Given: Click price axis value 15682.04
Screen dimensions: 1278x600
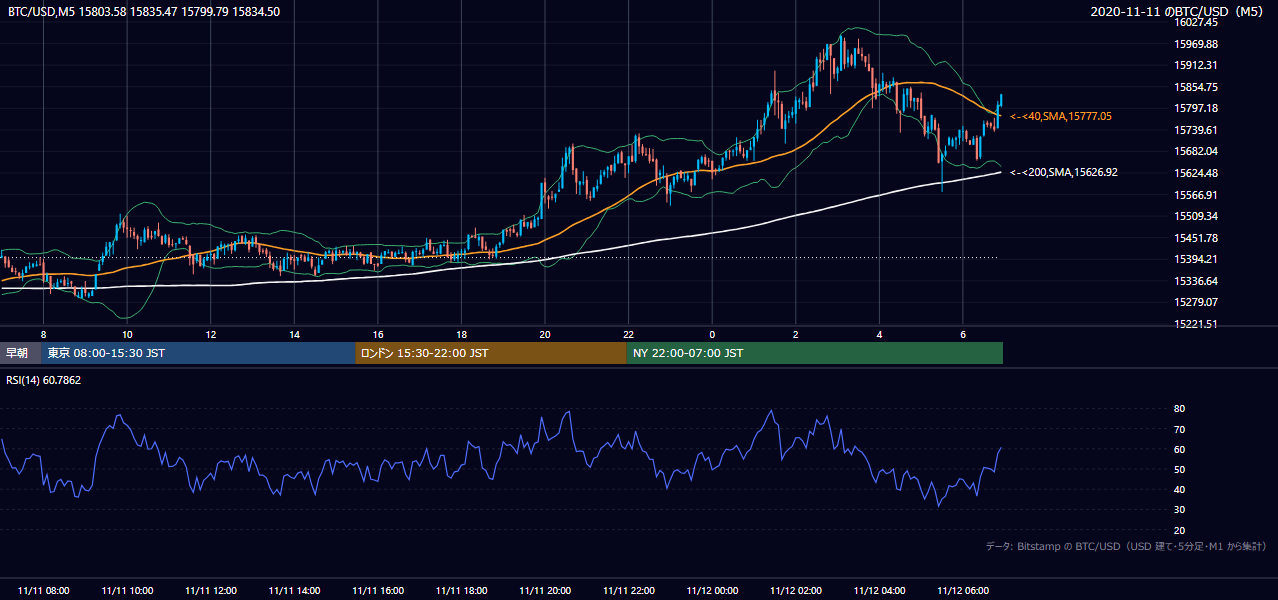Looking at the screenshot, I should click(1196, 151).
